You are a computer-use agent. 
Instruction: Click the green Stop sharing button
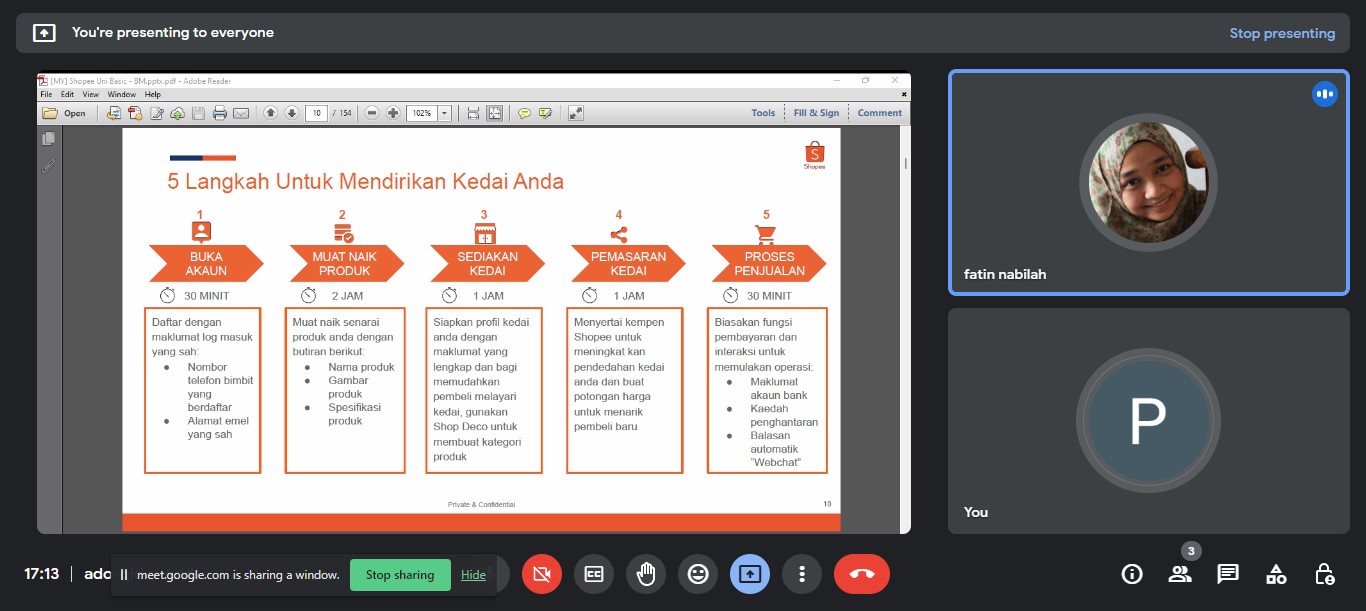point(400,575)
